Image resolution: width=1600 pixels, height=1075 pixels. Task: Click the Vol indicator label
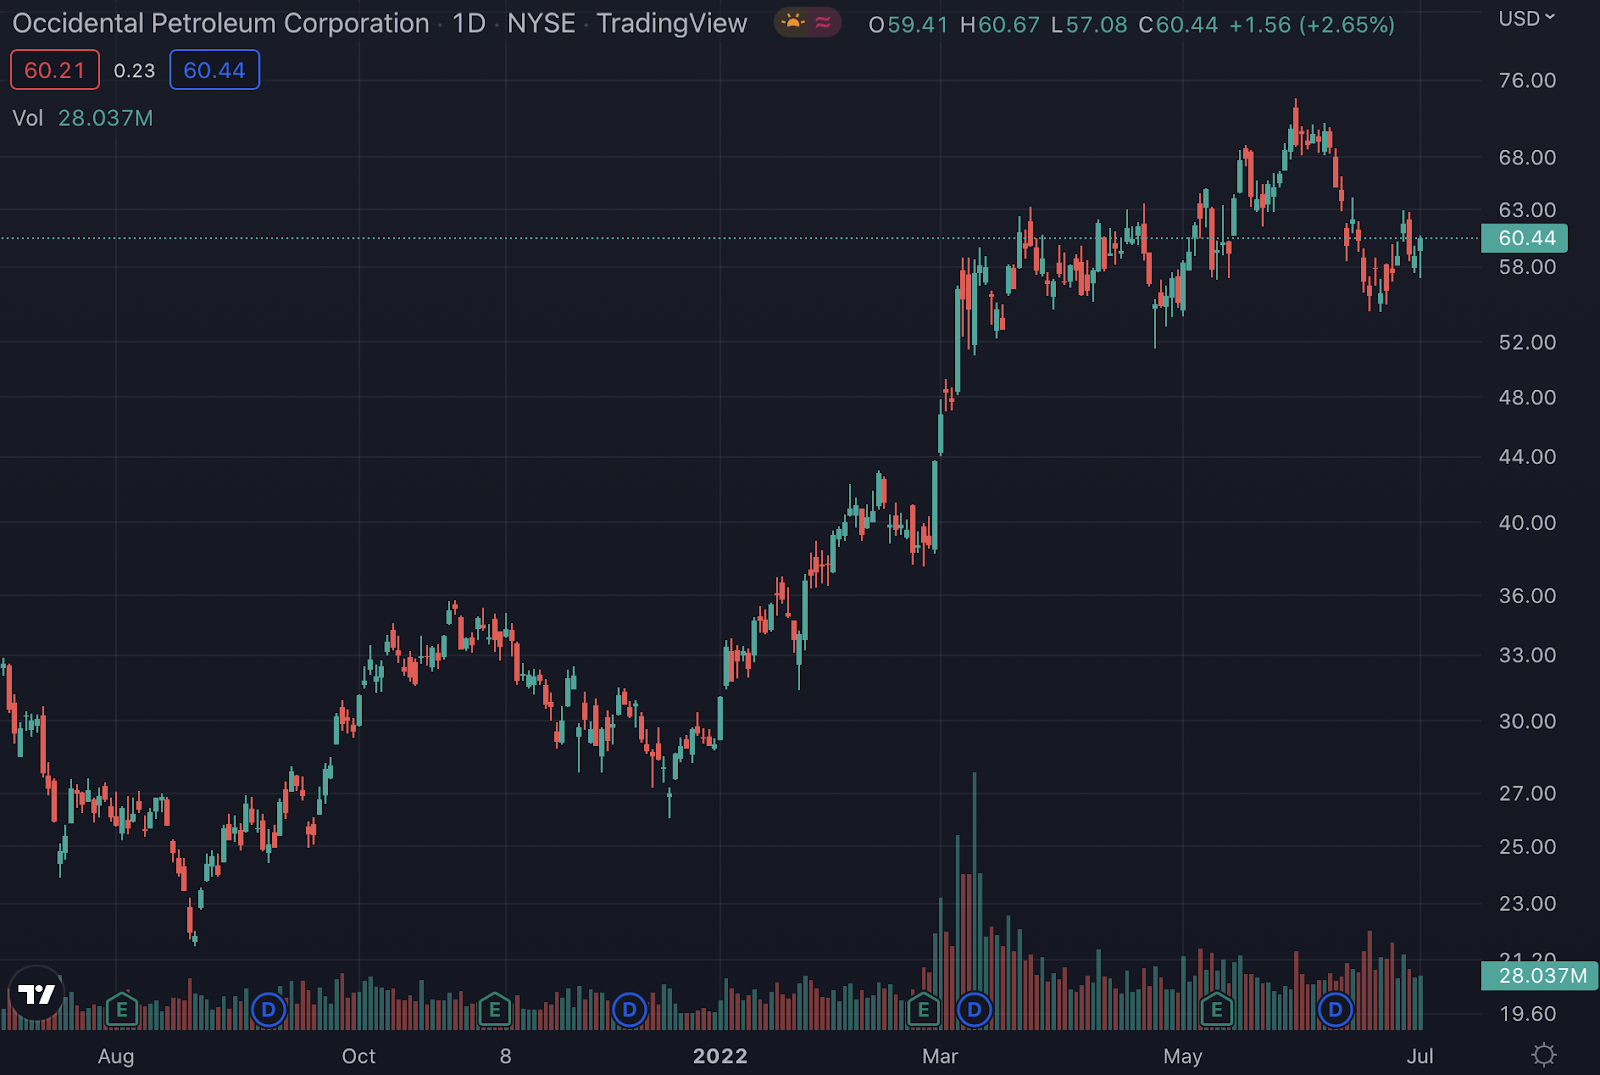[x=28, y=118]
